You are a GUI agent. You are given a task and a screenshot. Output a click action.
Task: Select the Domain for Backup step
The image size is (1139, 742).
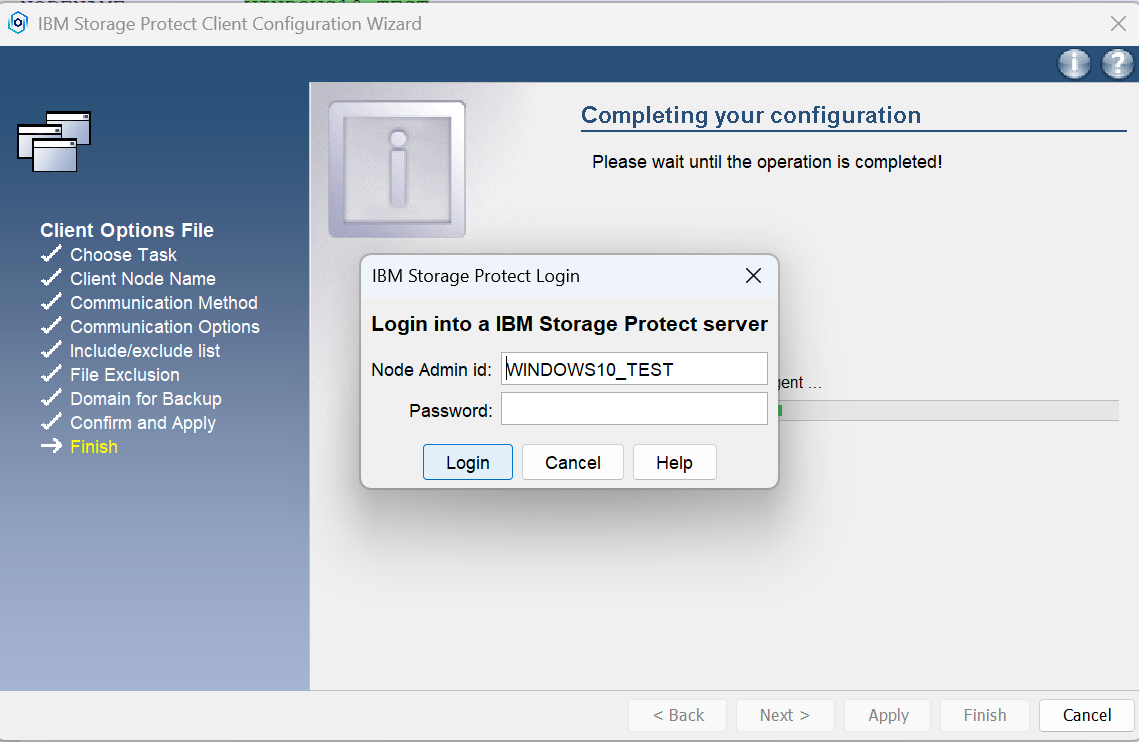145,399
